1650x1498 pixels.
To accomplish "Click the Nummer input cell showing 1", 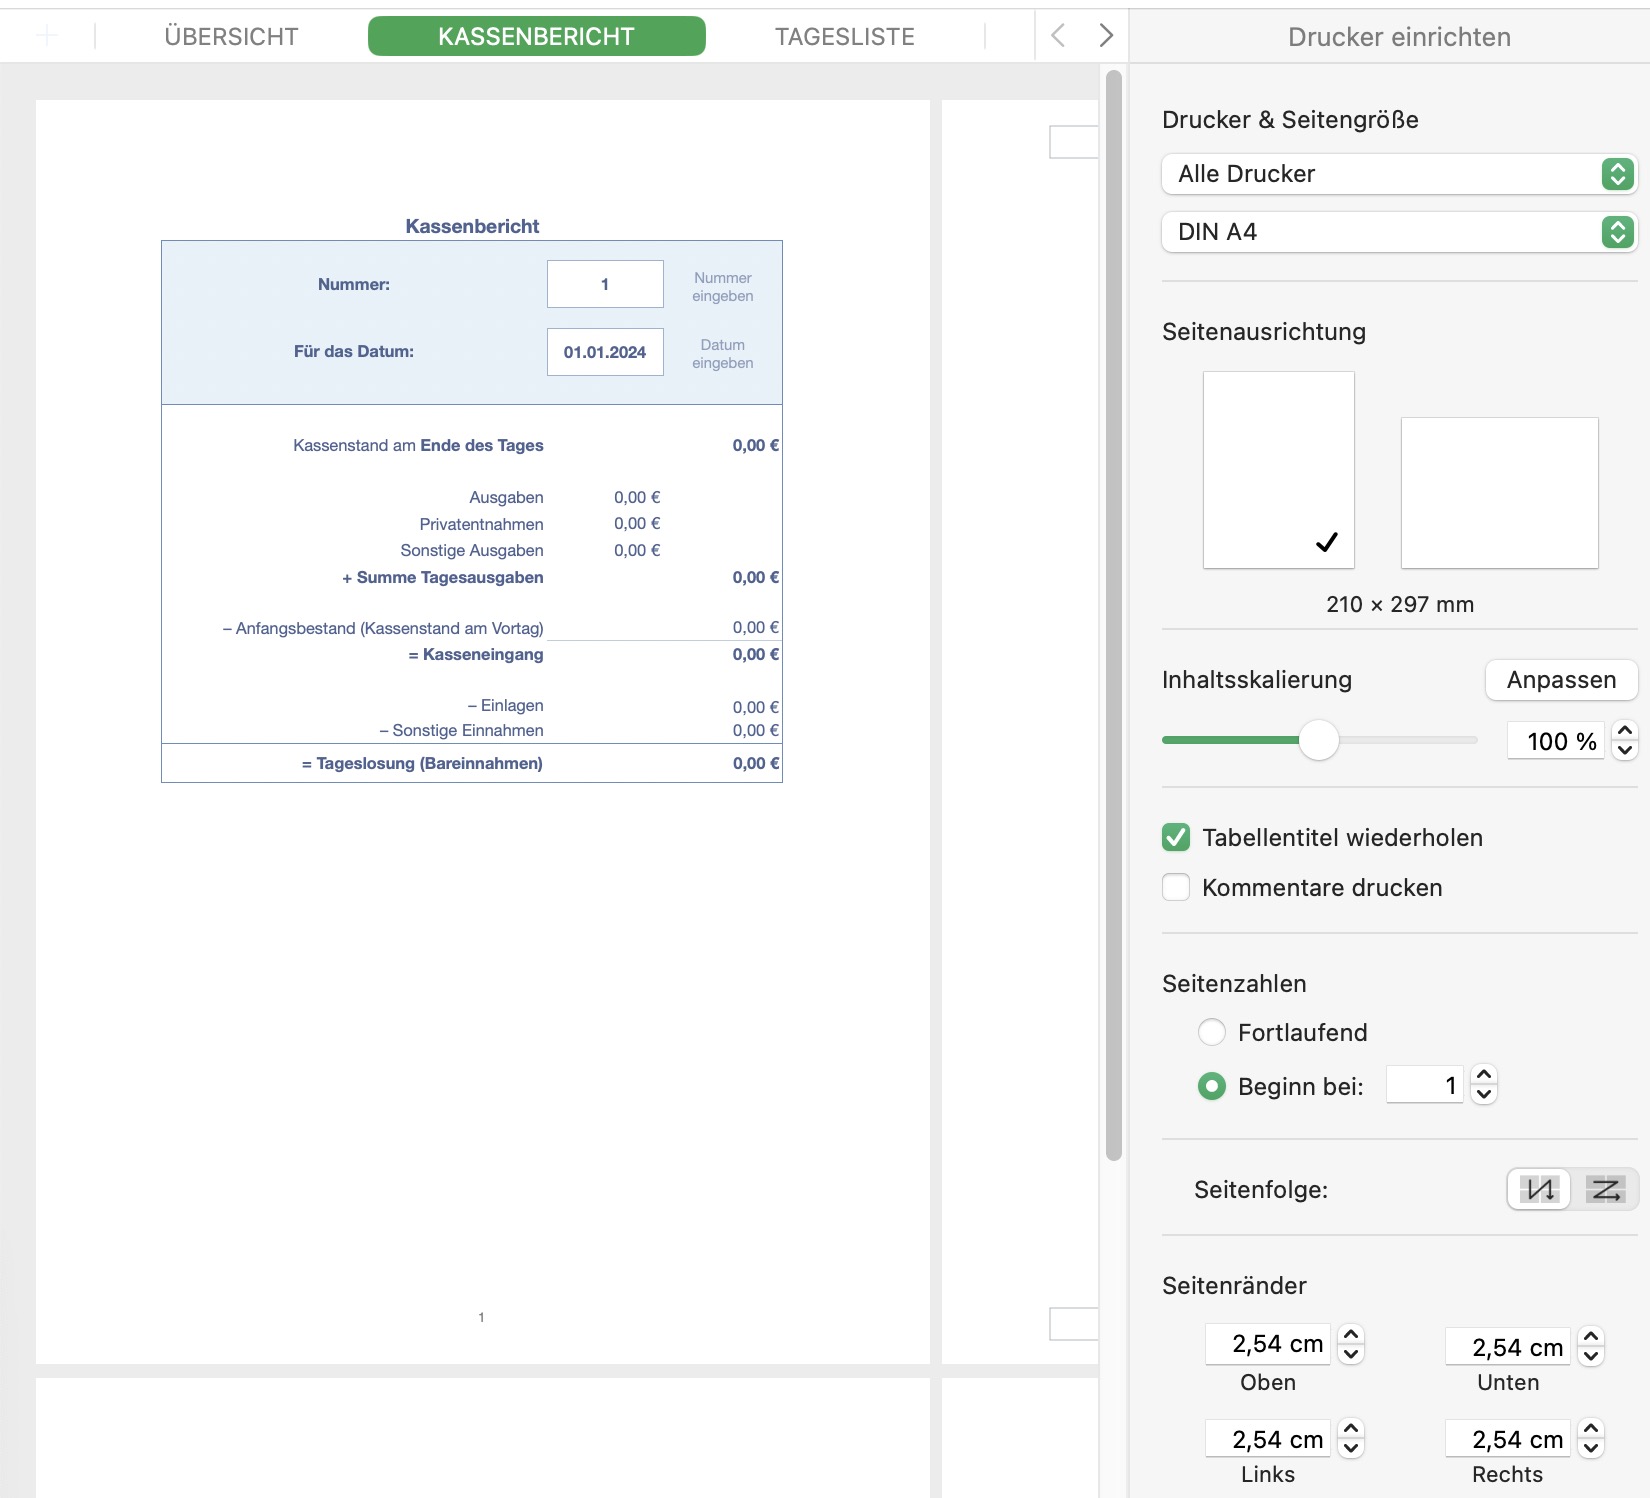I will [605, 284].
